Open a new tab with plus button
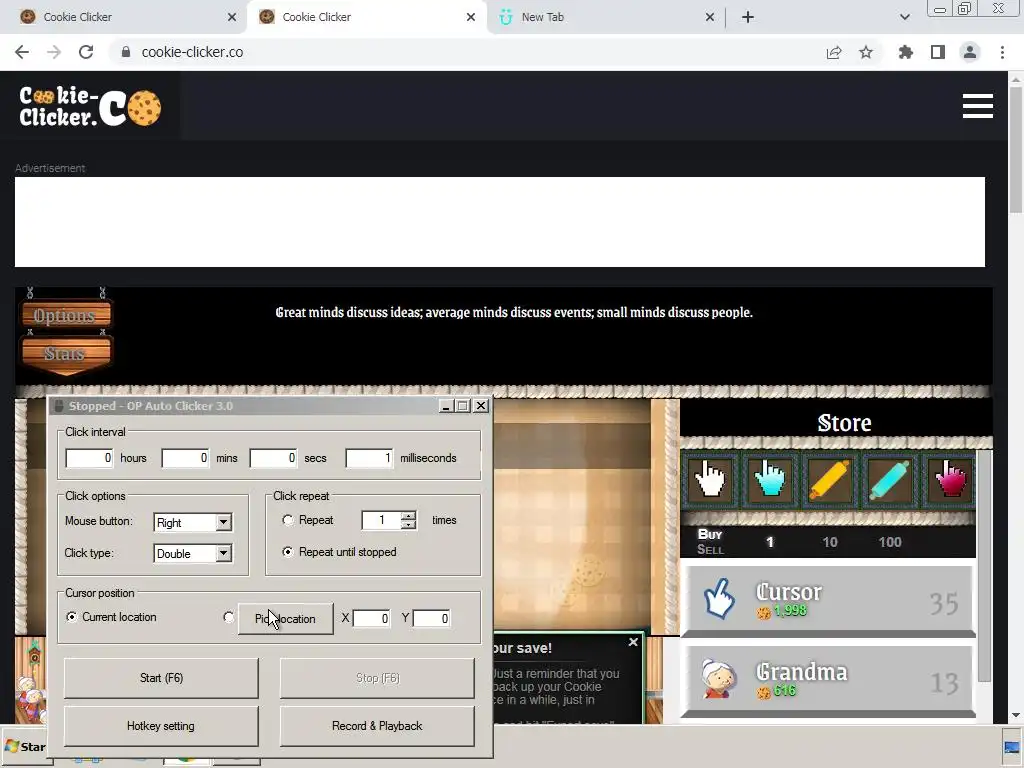This screenshot has height=768, width=1024. click(x=748, y=17)
